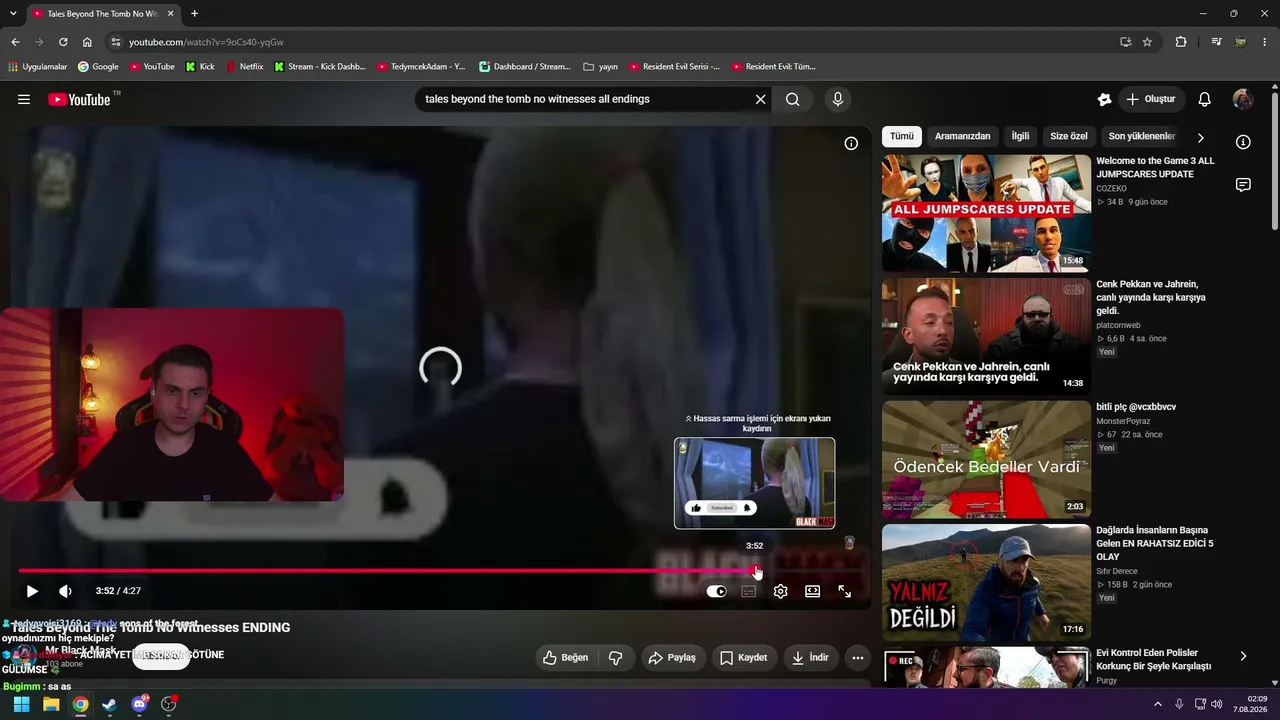Screen dimensions: 1280x720
Task: Toggle the autoplay switch
Action: [717, 591]
